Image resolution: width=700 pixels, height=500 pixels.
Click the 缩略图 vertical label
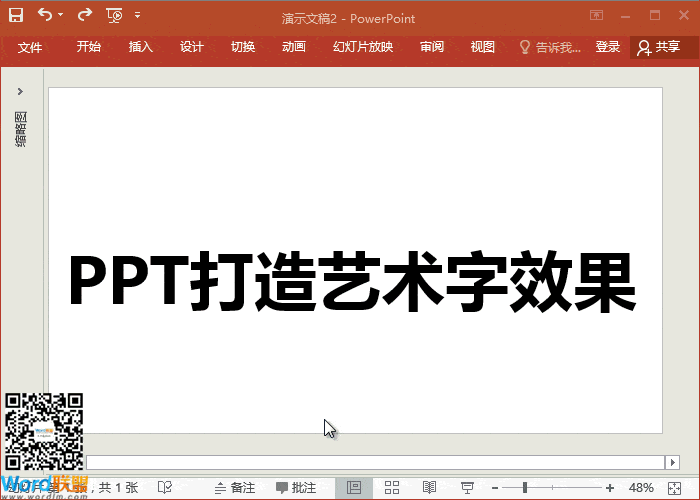tap(21, 129)
